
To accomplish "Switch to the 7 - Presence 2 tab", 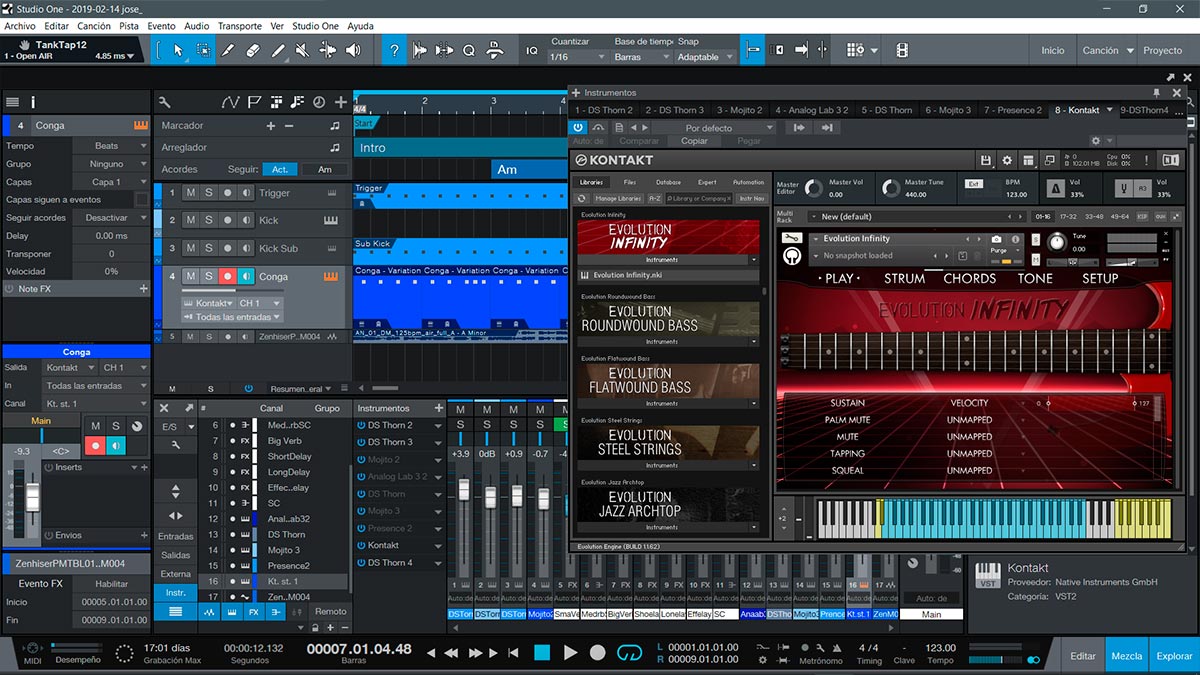I will click(1012, 110).
